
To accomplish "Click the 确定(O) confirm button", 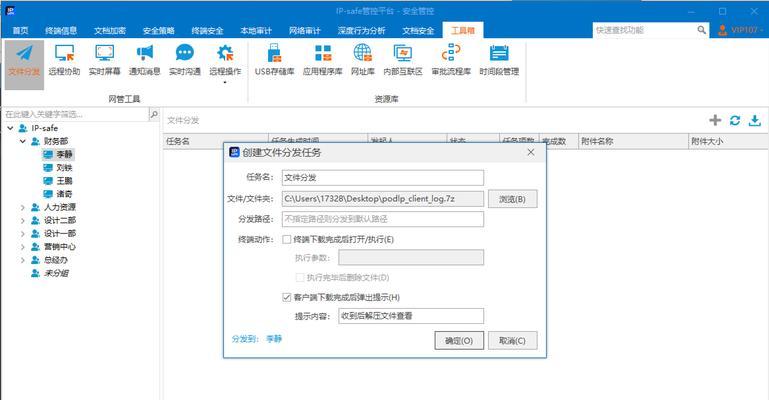I will click(459, 341).
